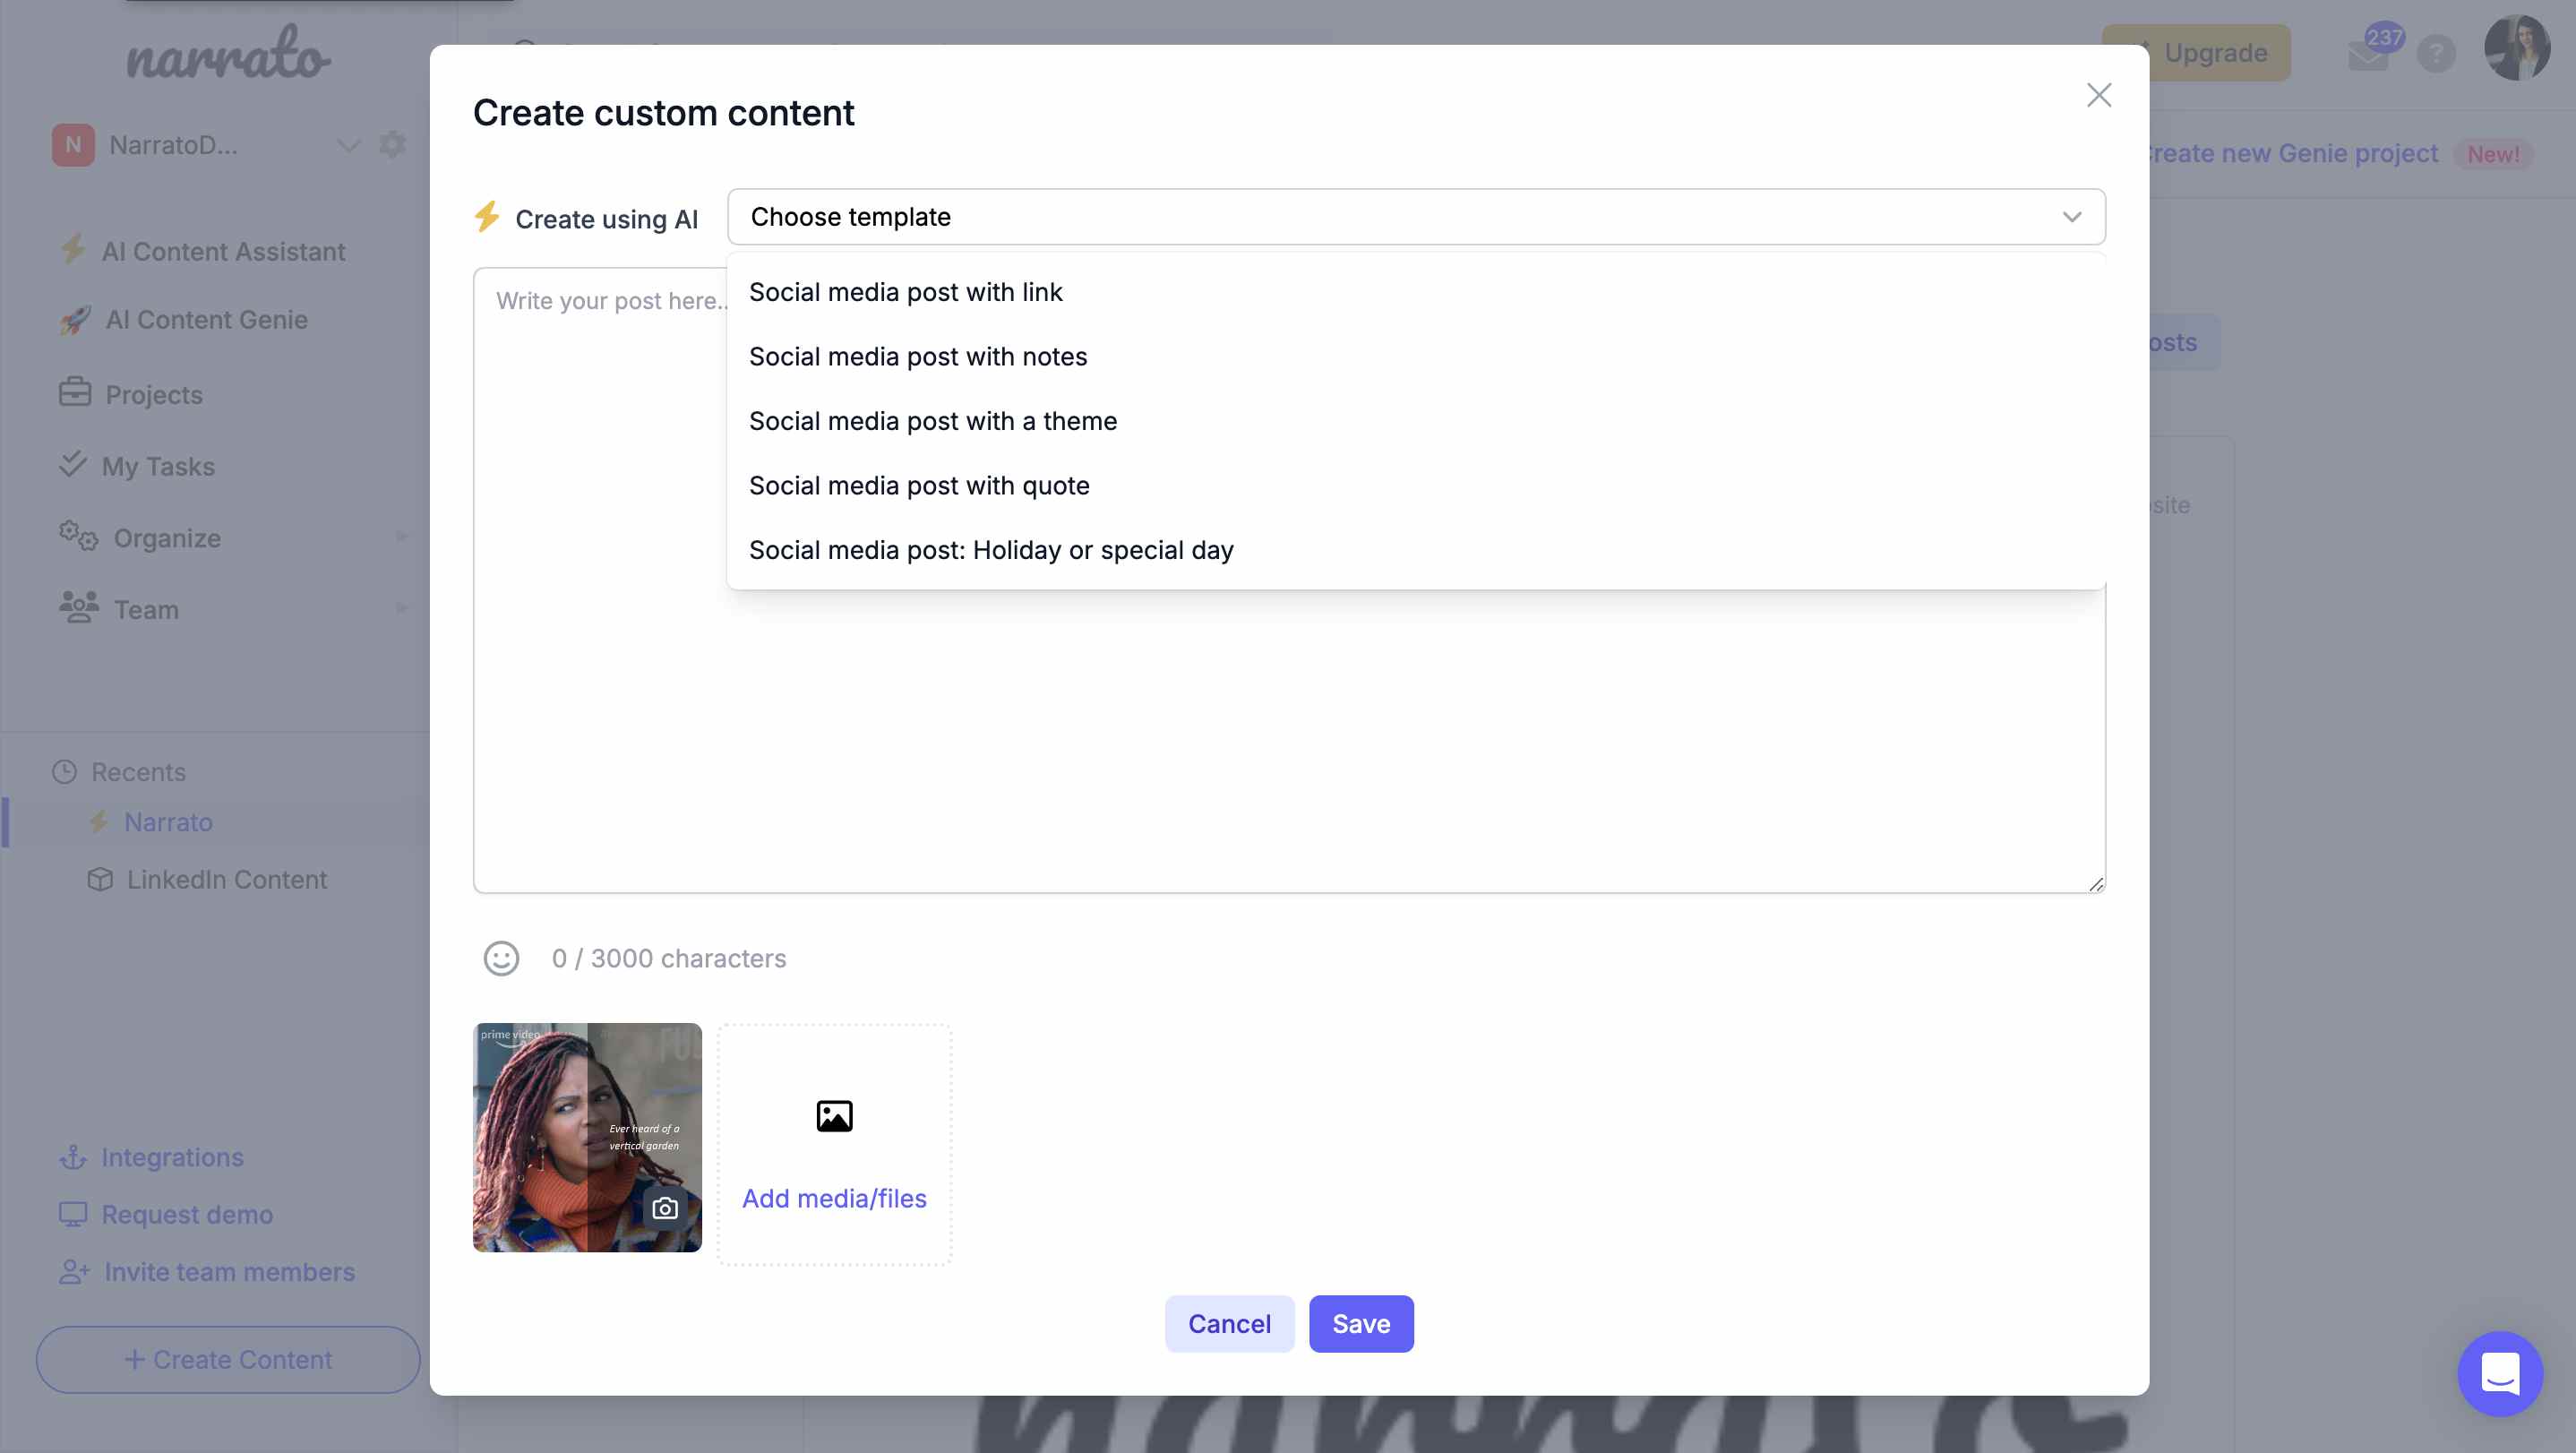Open the Narrato recent item

pos(168,822)
